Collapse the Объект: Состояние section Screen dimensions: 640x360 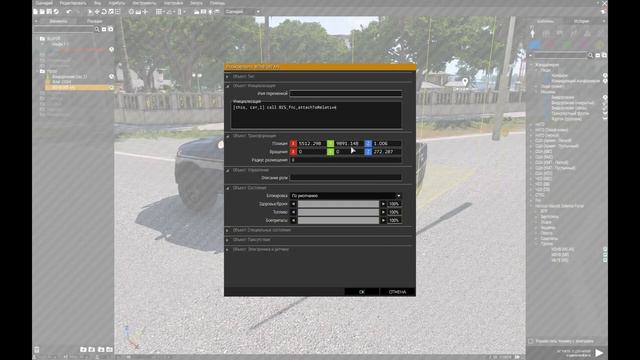coord(227,188)
